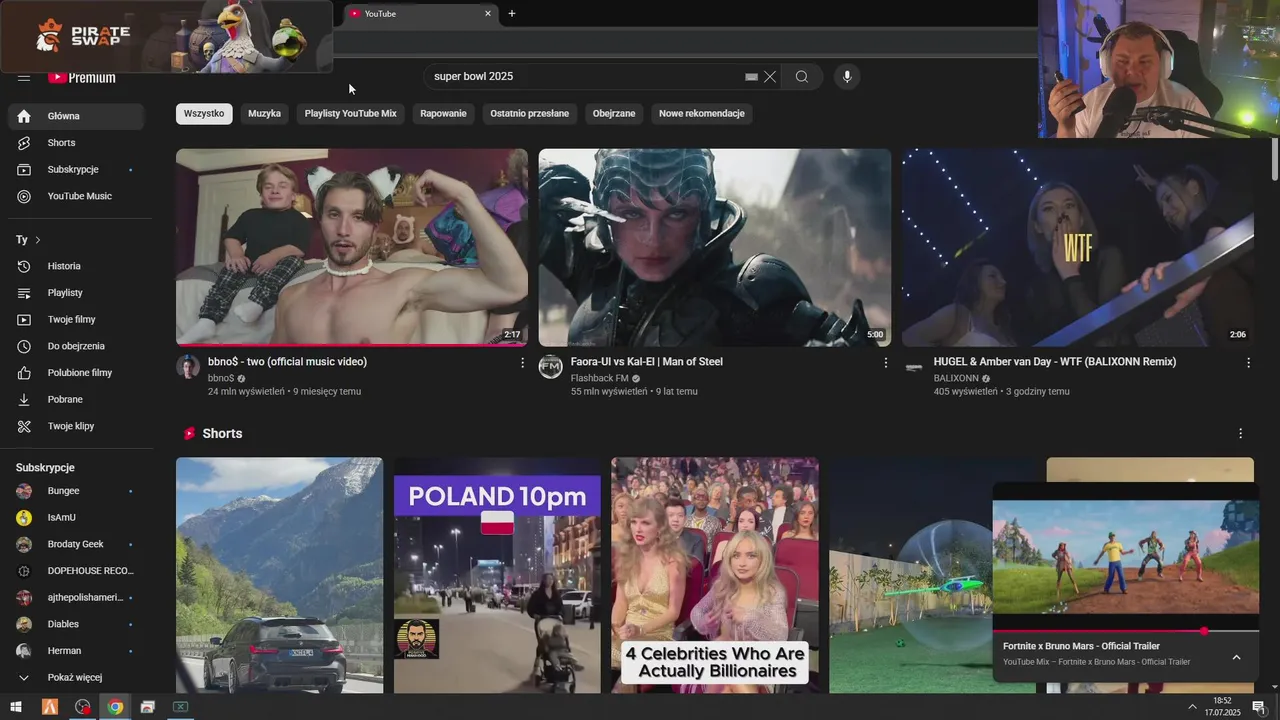Viewport: 1280px width, 720px height.
Task: Expand subscriptions with Pokaż więcej
Action: click(x=76, y=677)
